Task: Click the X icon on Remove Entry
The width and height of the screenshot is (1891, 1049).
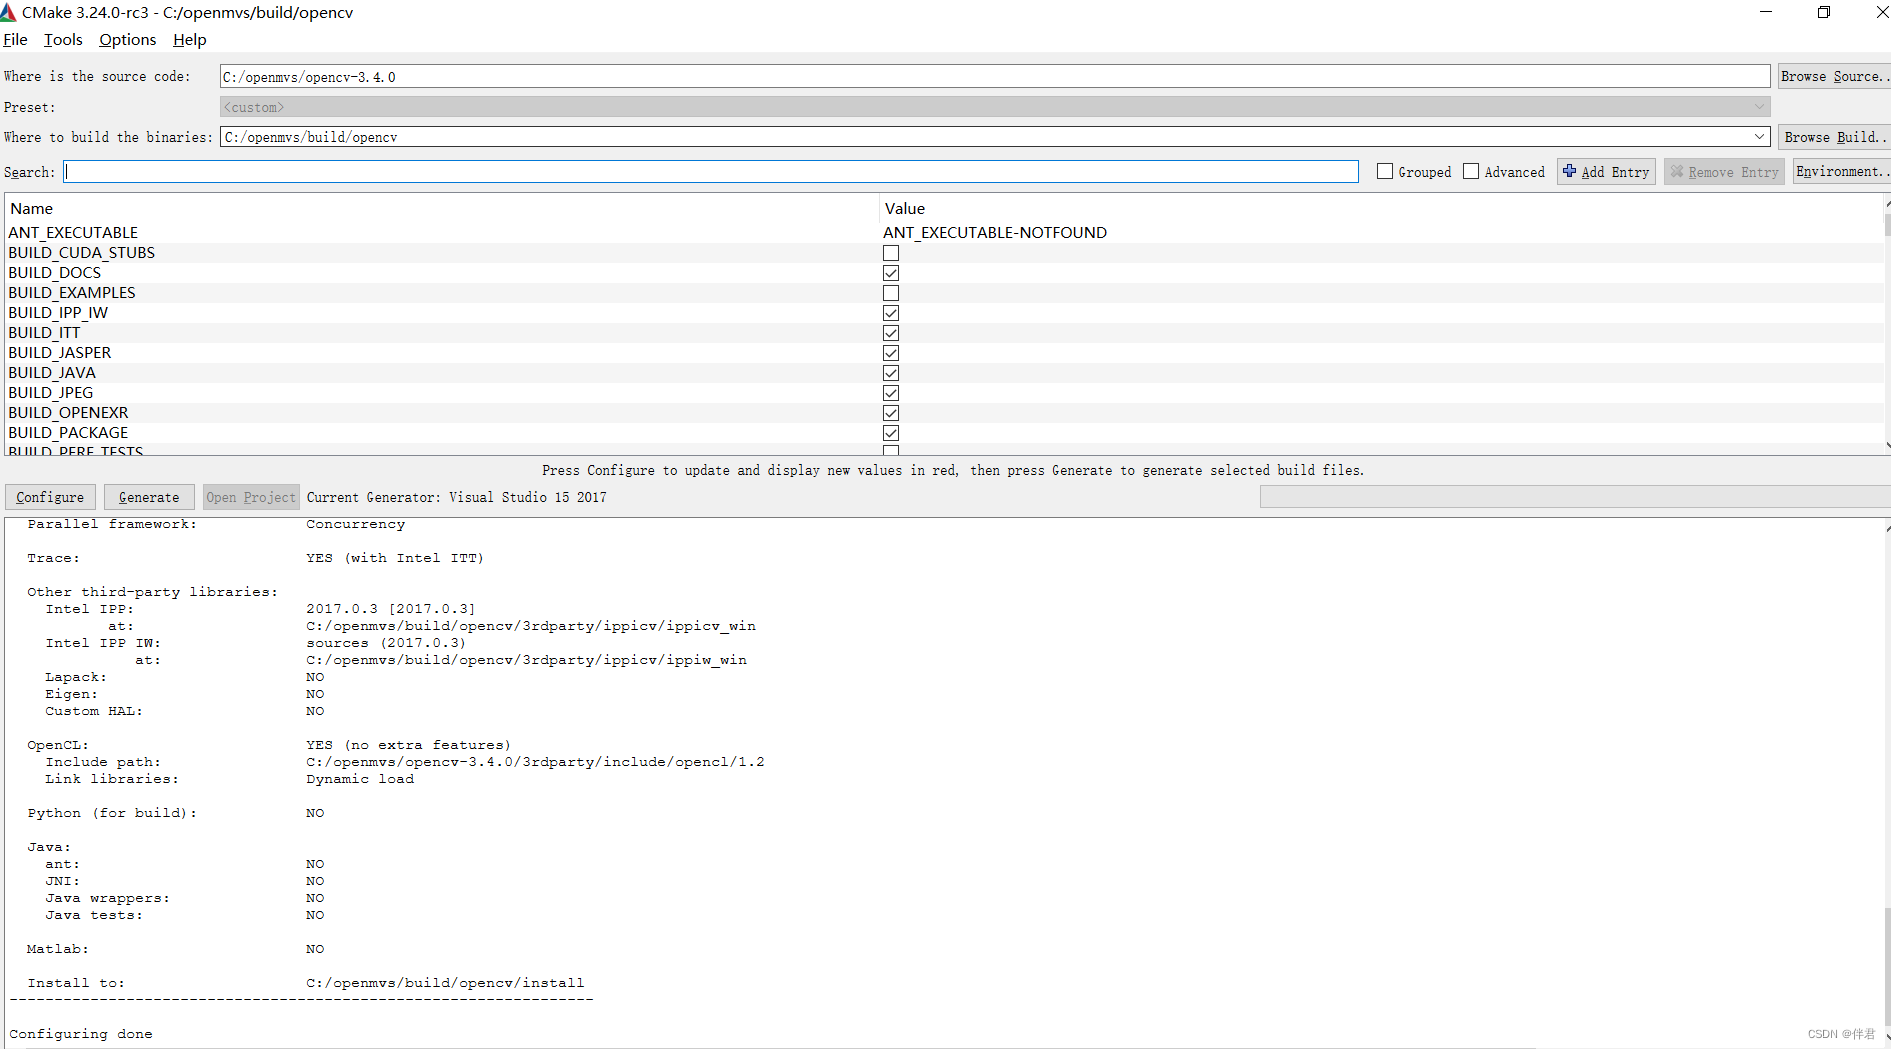Action: coord(1677,172)
